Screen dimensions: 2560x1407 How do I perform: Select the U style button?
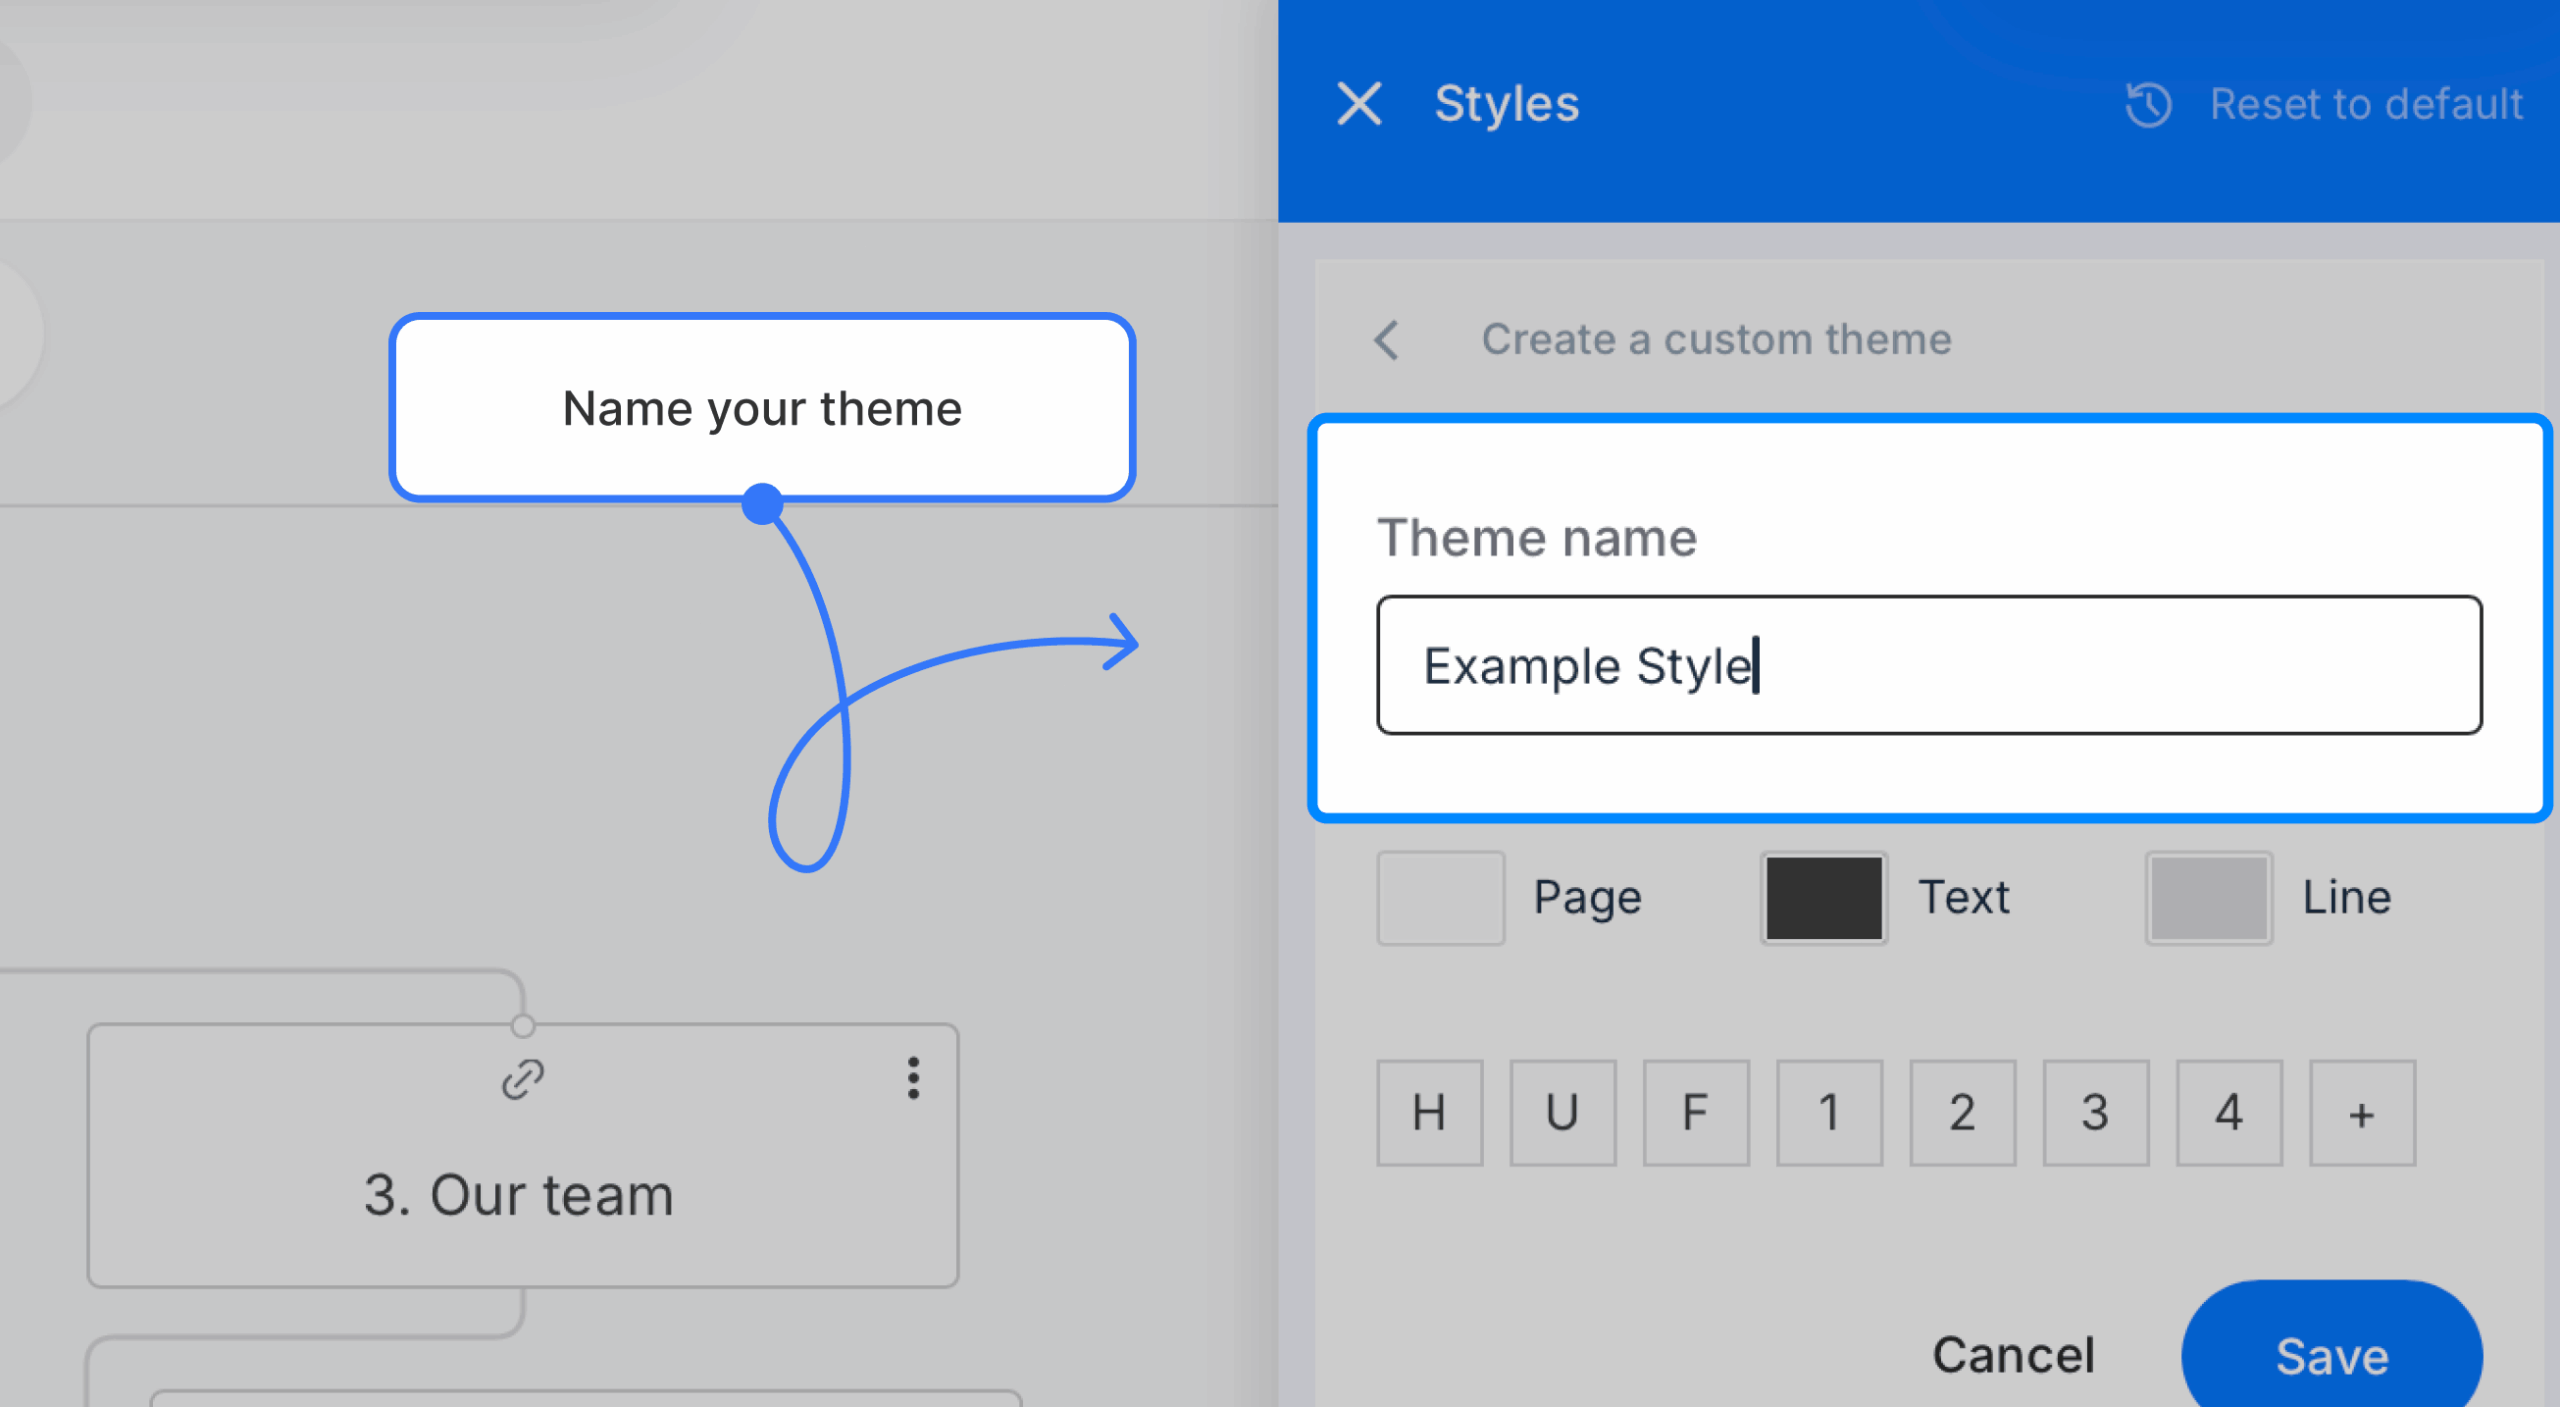coord(1562,1112)
